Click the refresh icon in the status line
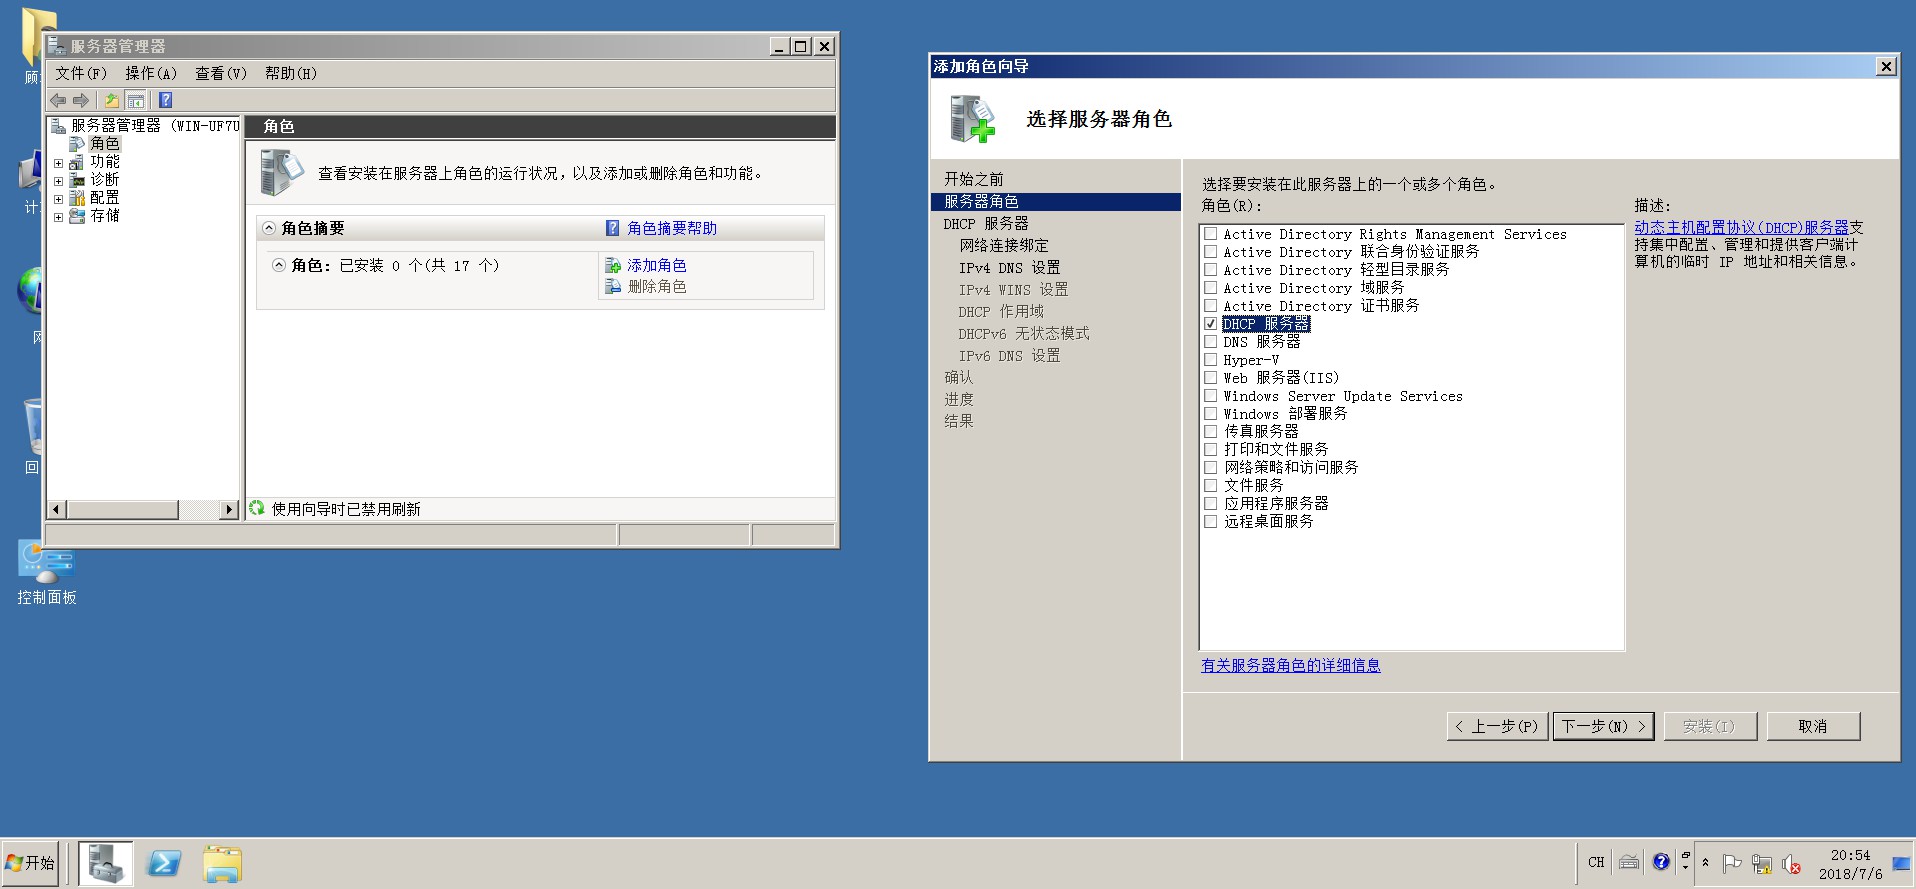The image size is (1916, 889). [257, 508]
